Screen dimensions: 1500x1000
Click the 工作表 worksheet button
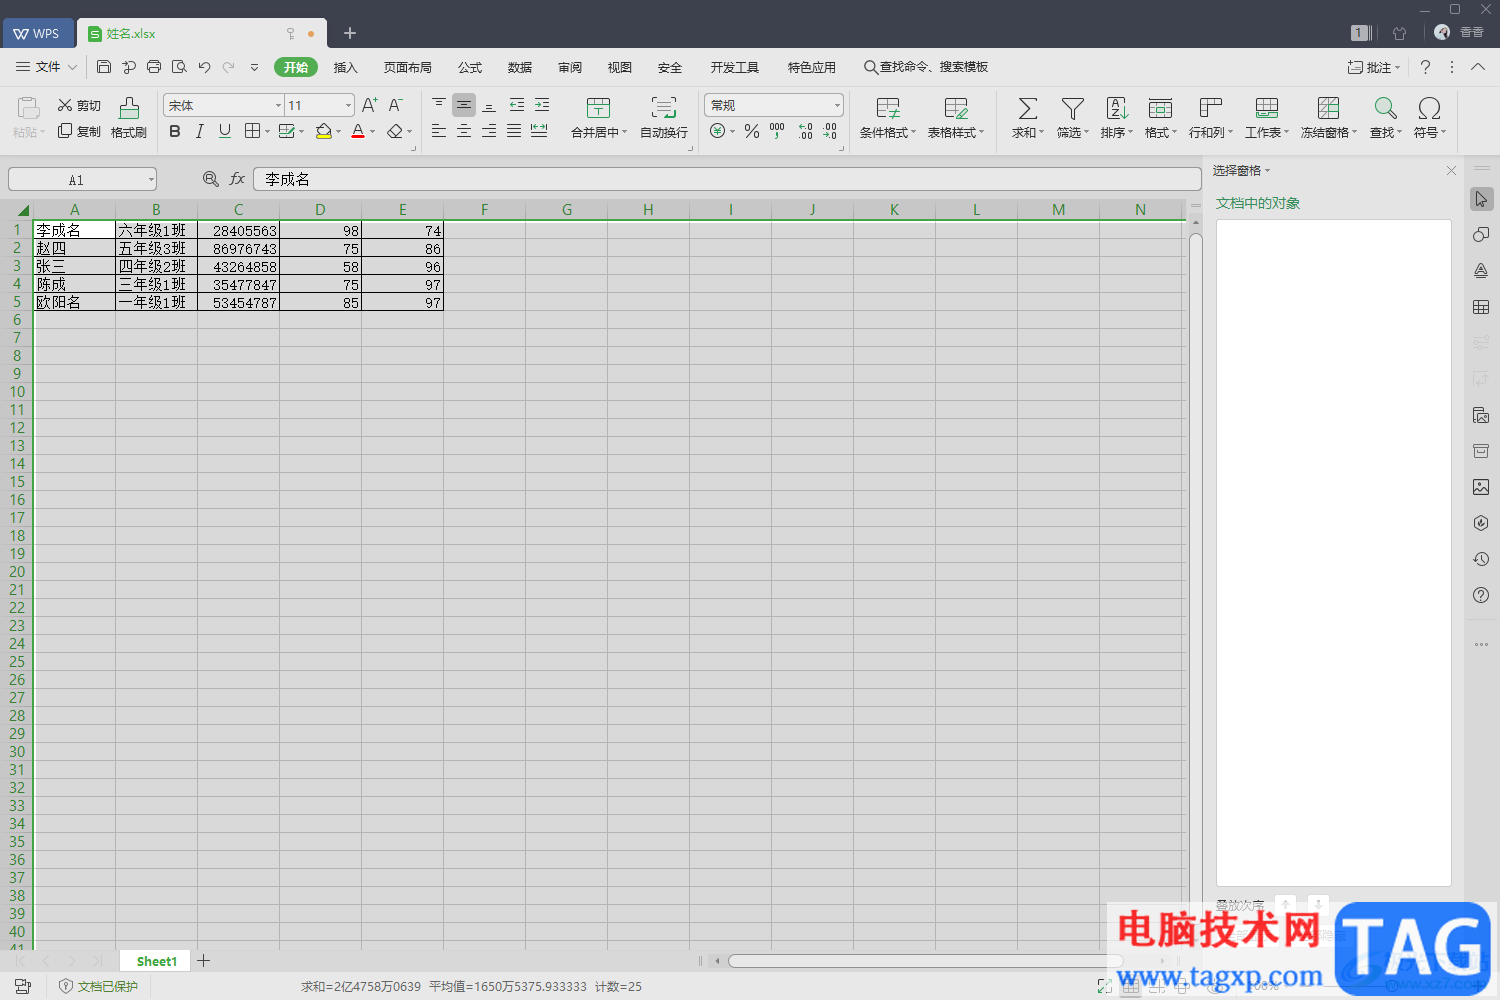tap(1266, 118)
